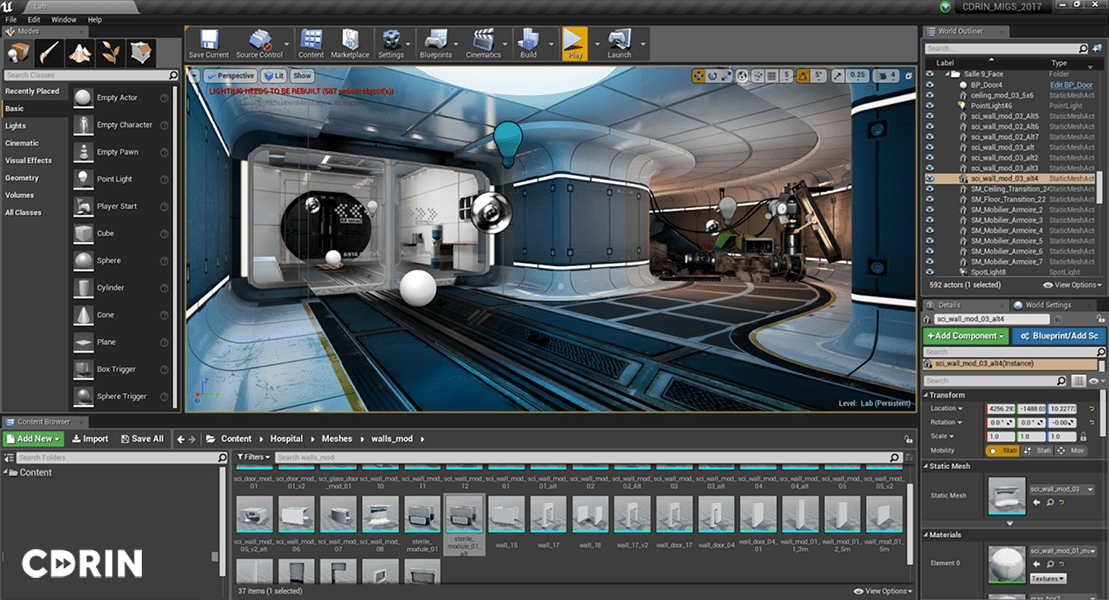Image resolution: width=1109 pixels, height=600 pixels.
Task: Open the Content toolbar button
Action: 311,44
